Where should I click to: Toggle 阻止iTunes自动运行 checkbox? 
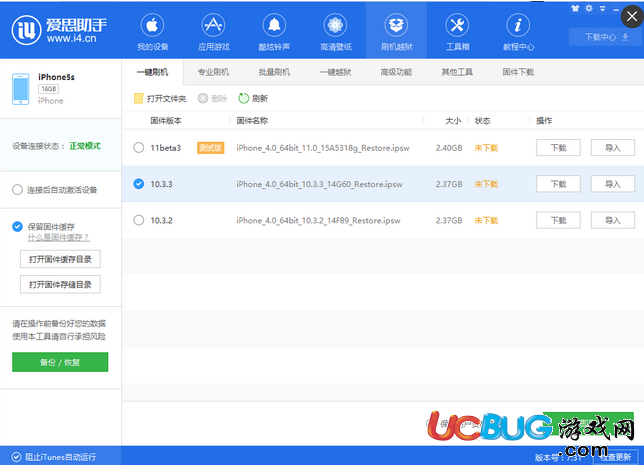[16, 457]
